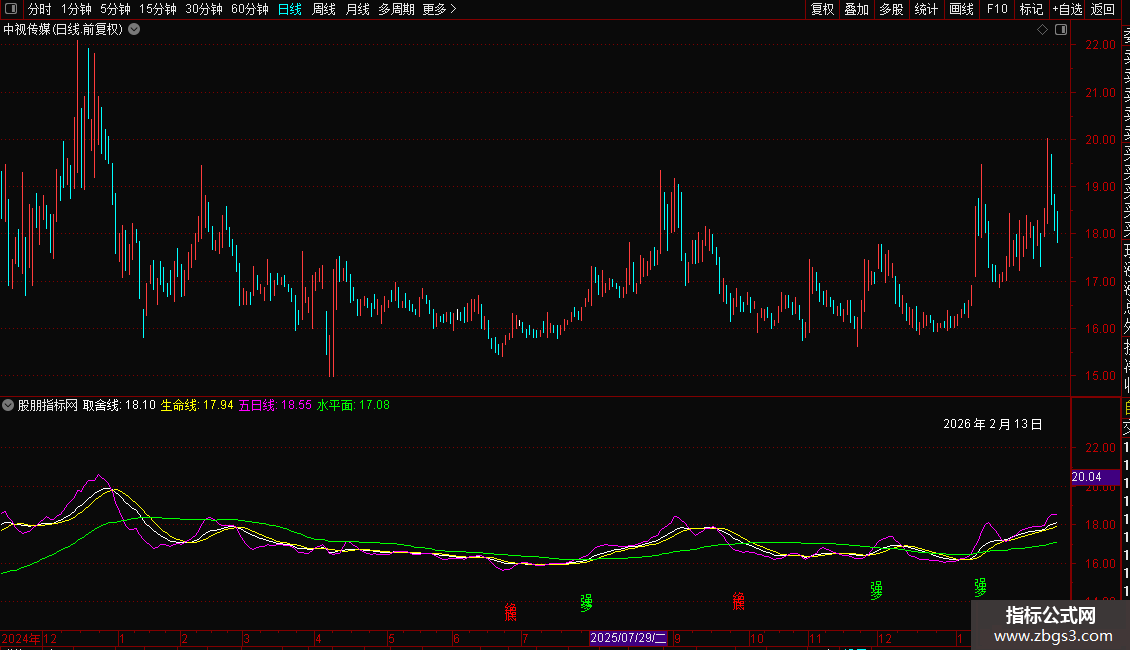1130x650 pixels.
Task: Click the F10 company info button
Action: click(997, 9)
